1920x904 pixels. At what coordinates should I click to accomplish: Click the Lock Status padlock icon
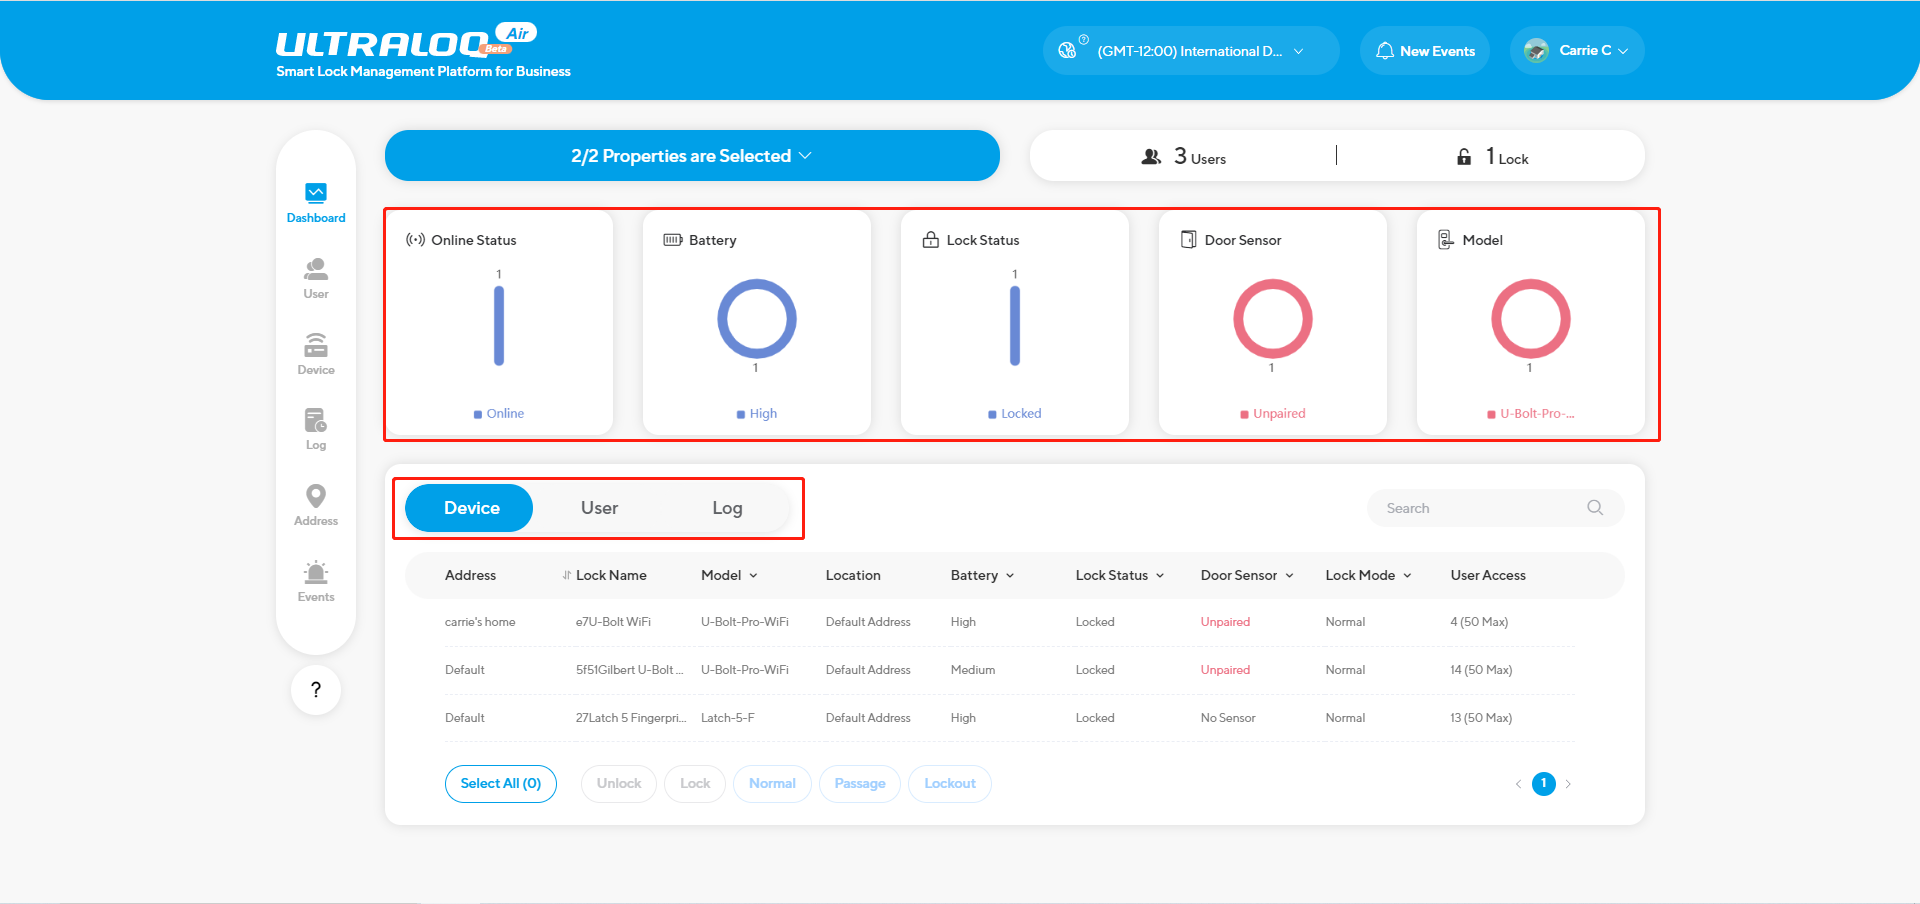[x=930, y=240]
